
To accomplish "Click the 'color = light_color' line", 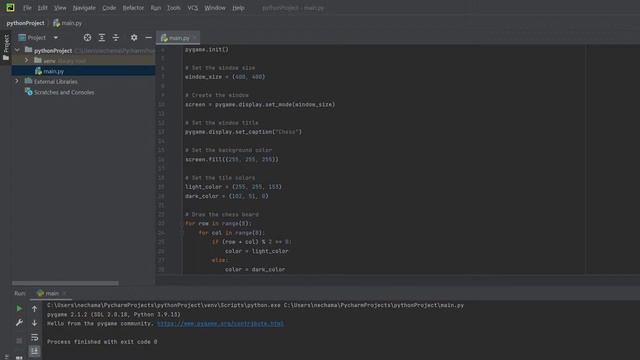I will pyautogui.click(x=257, y=251).
